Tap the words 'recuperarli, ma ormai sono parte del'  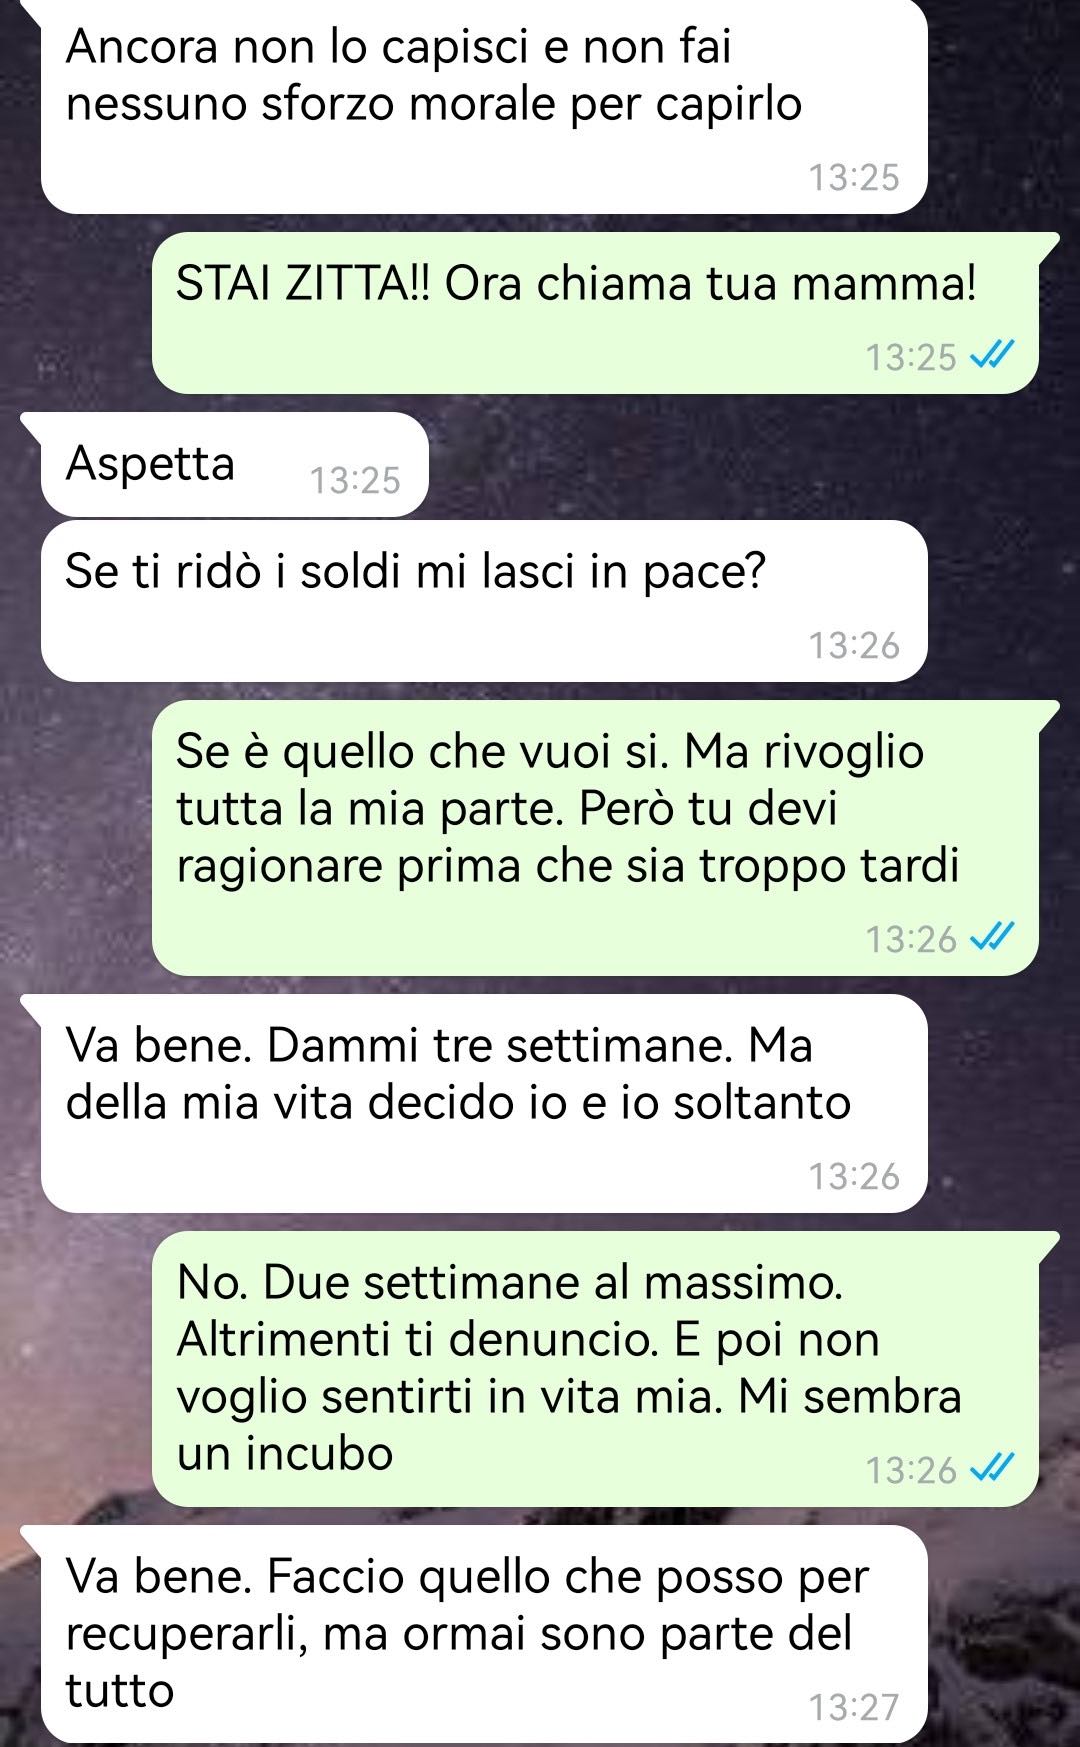click(x=459, y=1634)
